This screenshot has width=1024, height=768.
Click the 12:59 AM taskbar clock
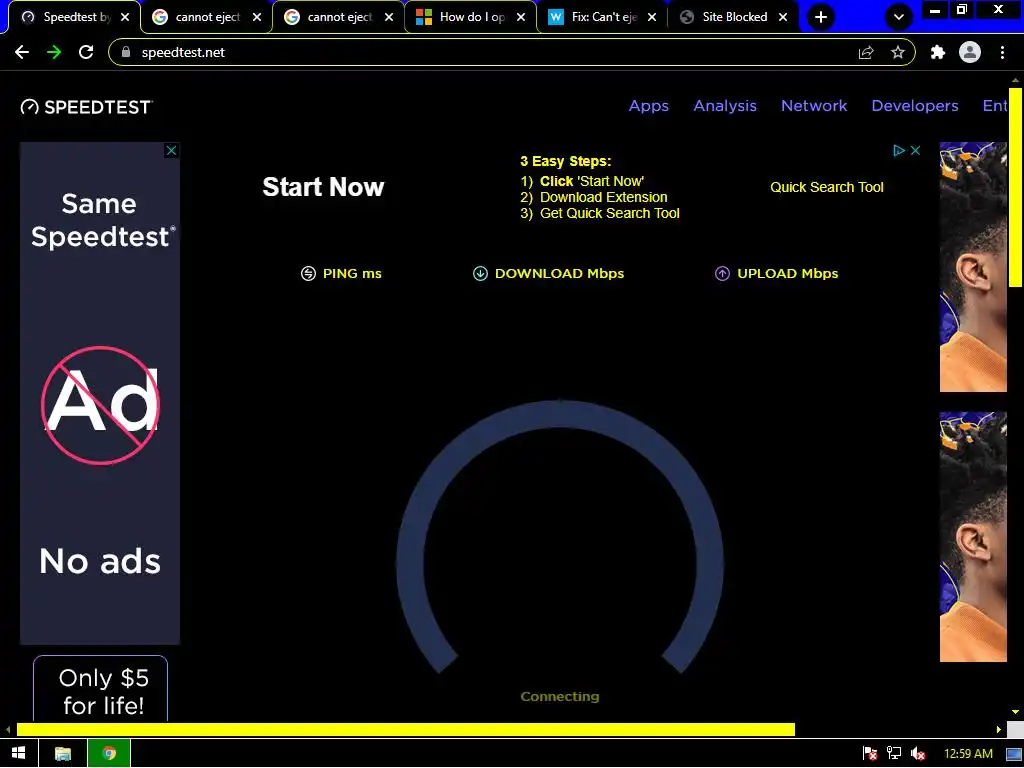coord(968,754)
